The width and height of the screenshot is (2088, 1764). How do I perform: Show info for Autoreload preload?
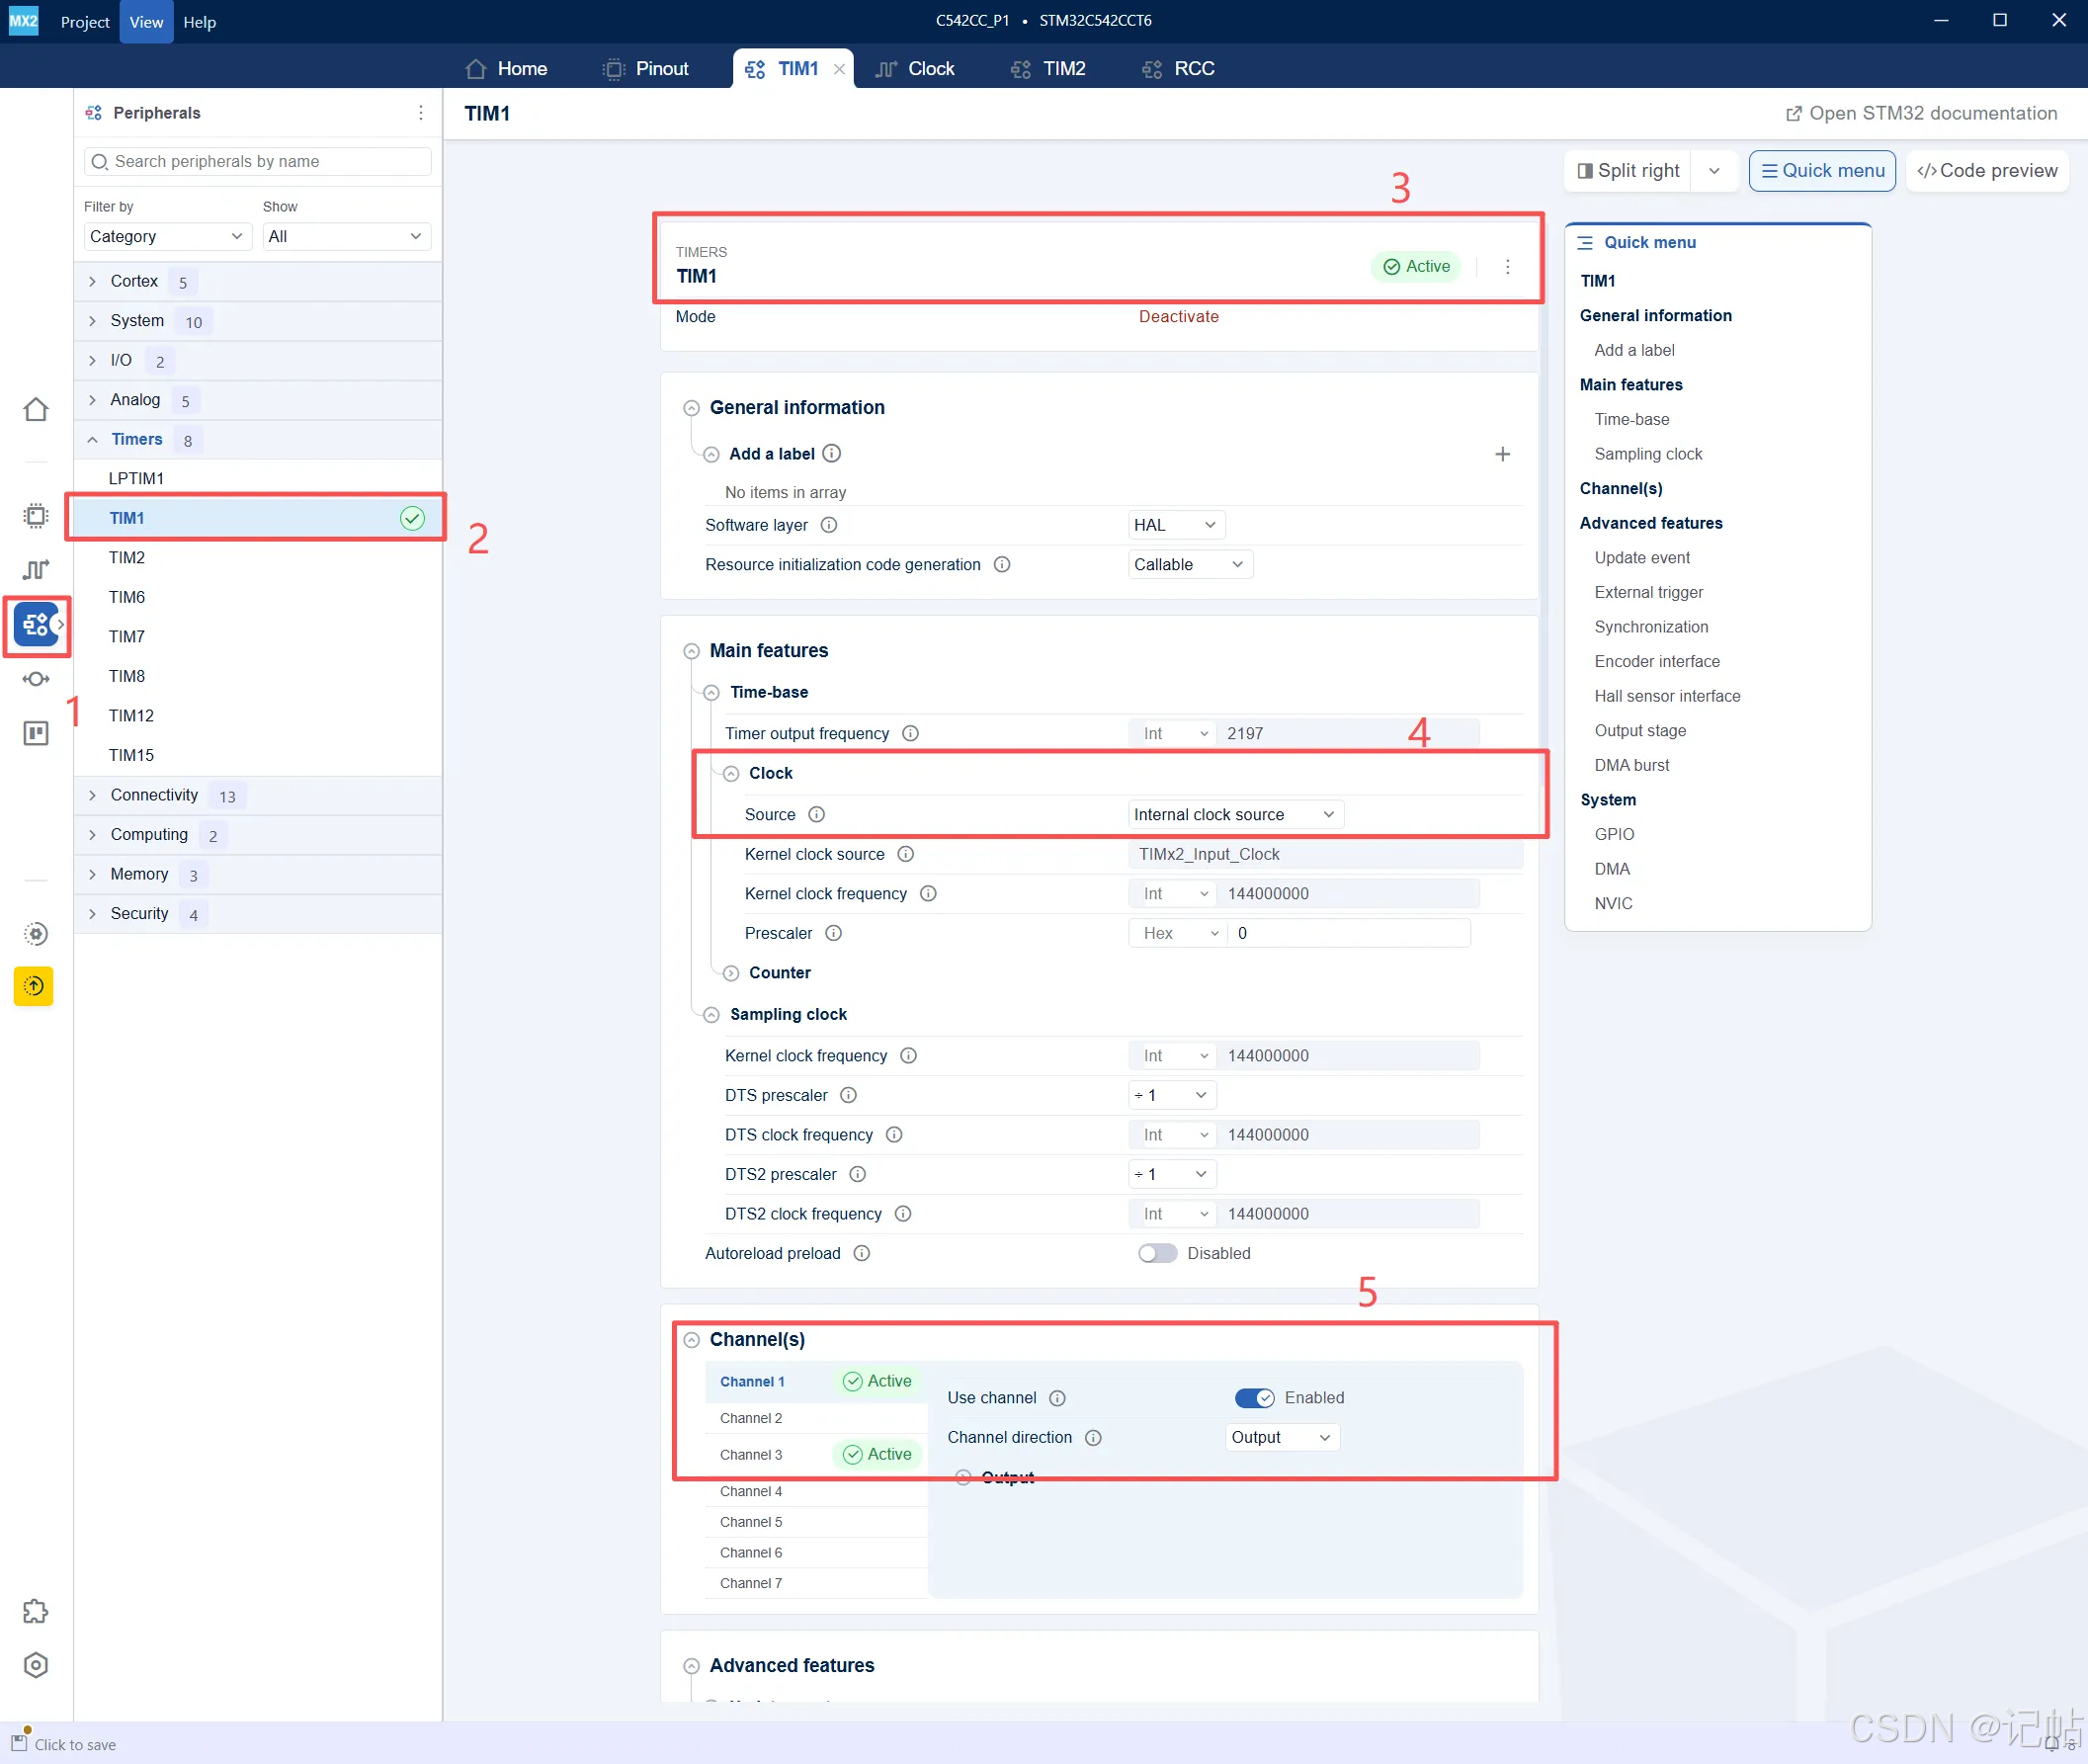[862, 1253]
